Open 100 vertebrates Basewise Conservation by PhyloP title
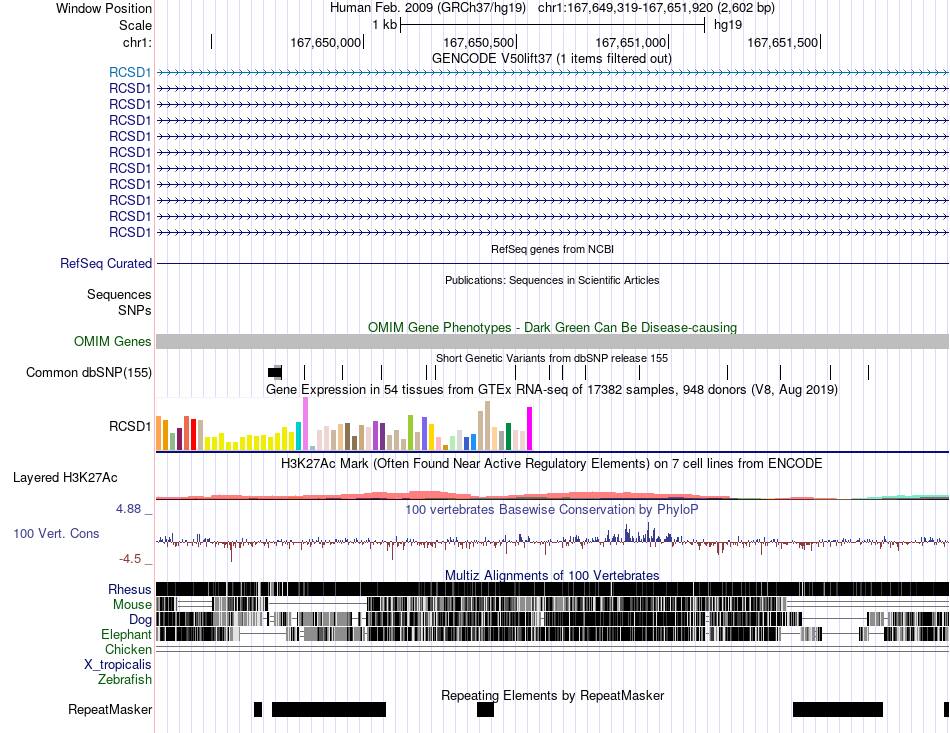The width and height of the screenshot is (950, 733). pyautogui.click(x=552, y=509)
